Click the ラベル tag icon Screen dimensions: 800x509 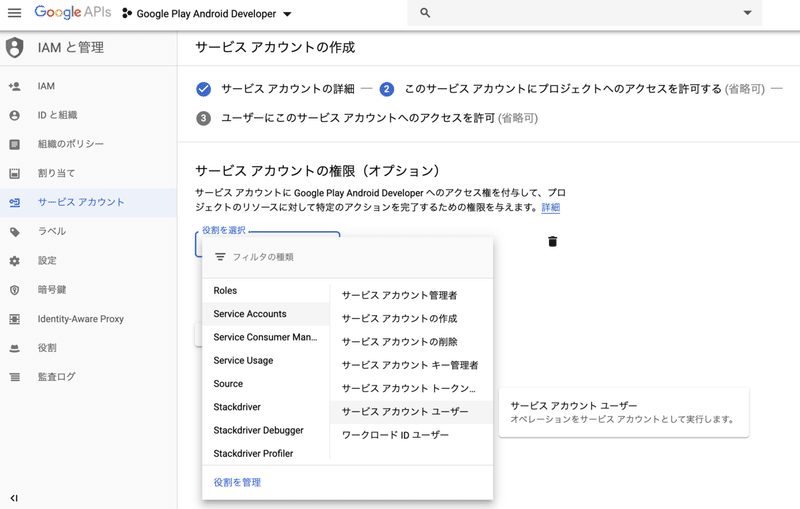click(x=15, y=232)
